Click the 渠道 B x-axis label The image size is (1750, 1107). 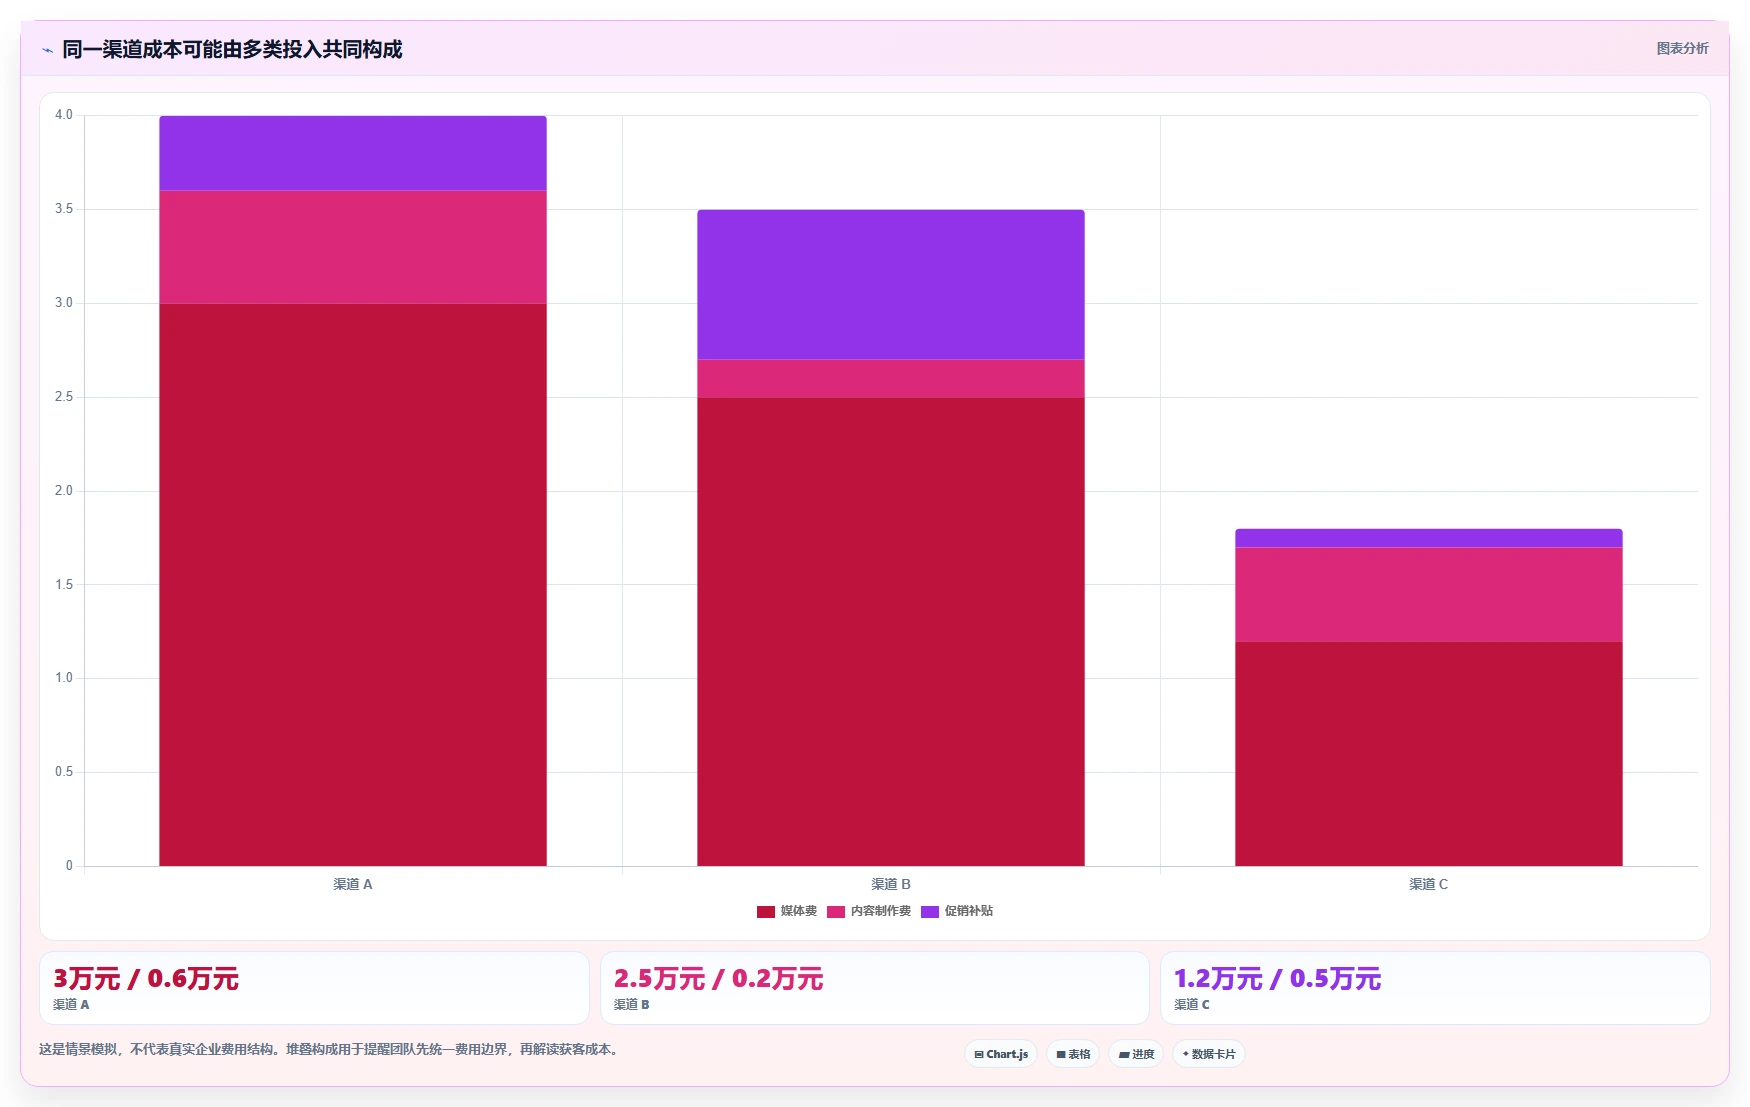[x=891, y=884]
